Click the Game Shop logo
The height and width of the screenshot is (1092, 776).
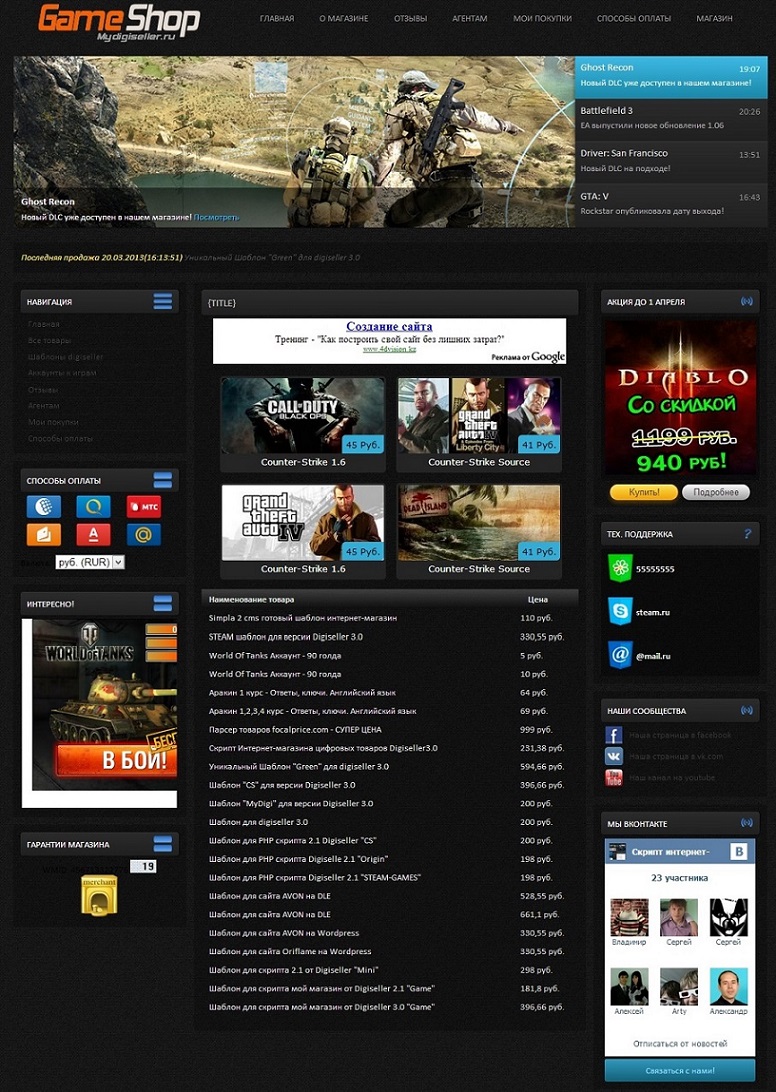tap(119, 22)
